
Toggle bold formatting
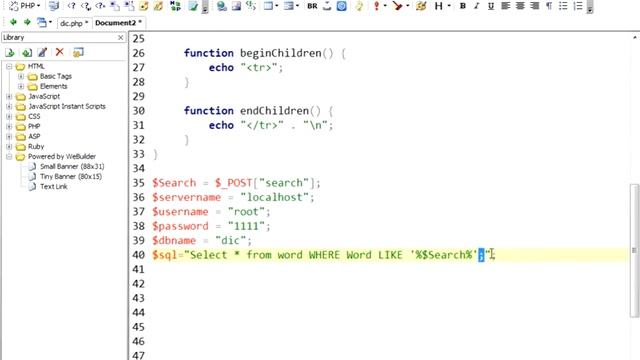(x=462, y=6)
